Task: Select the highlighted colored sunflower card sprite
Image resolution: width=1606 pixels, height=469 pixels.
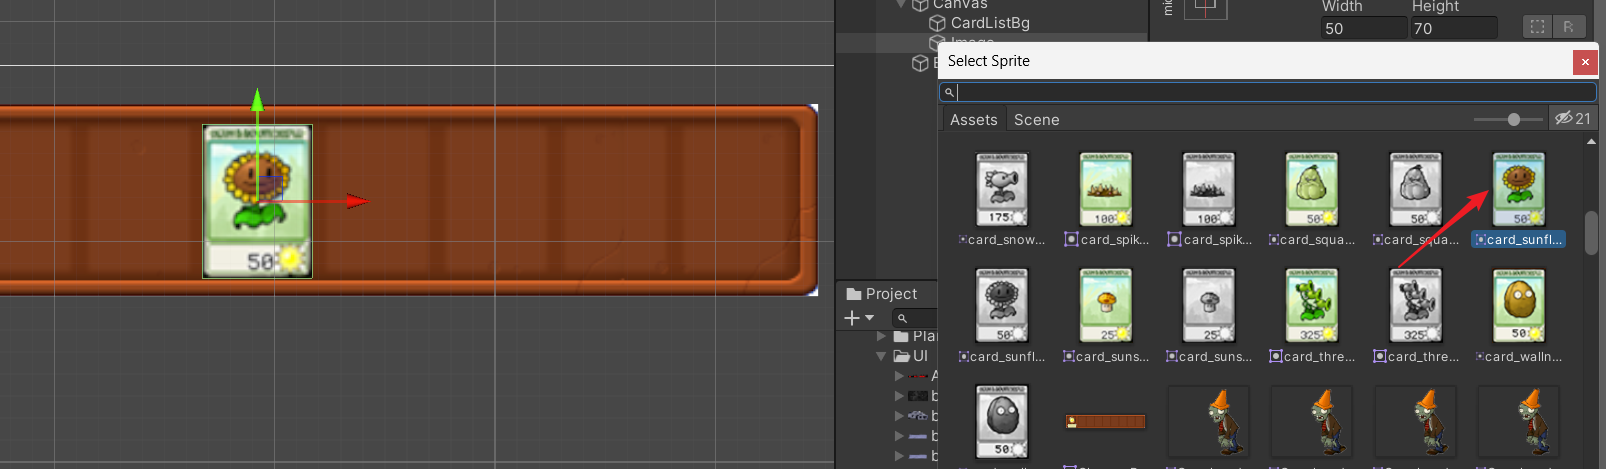Action: 1518,189
